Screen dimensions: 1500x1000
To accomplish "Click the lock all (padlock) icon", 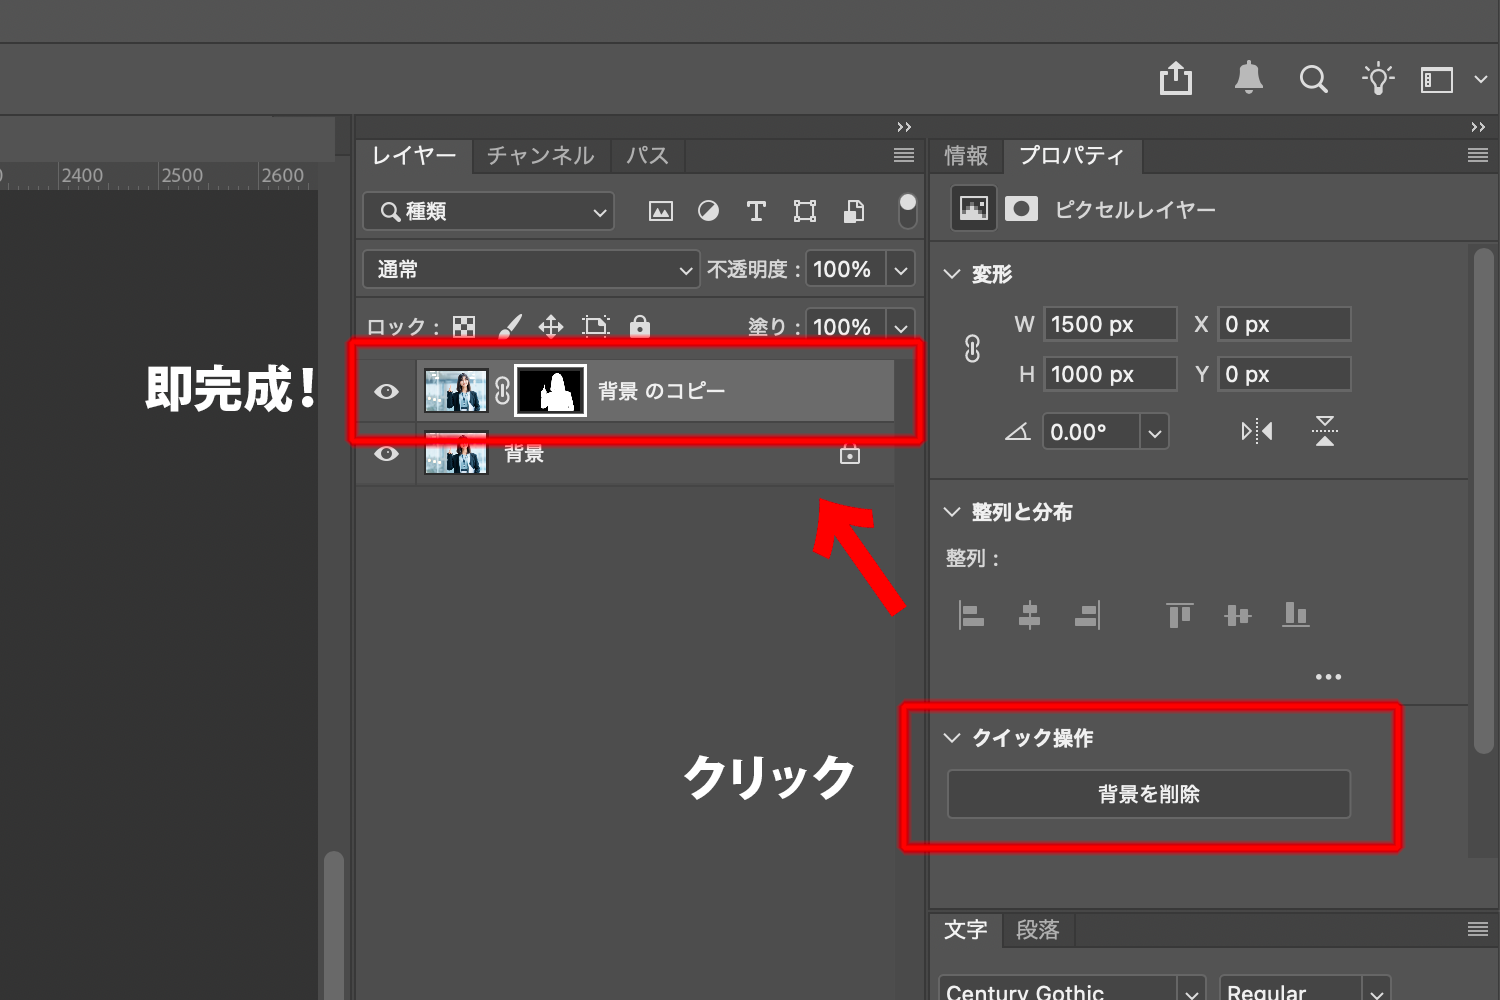I will (x=640, y=326).
